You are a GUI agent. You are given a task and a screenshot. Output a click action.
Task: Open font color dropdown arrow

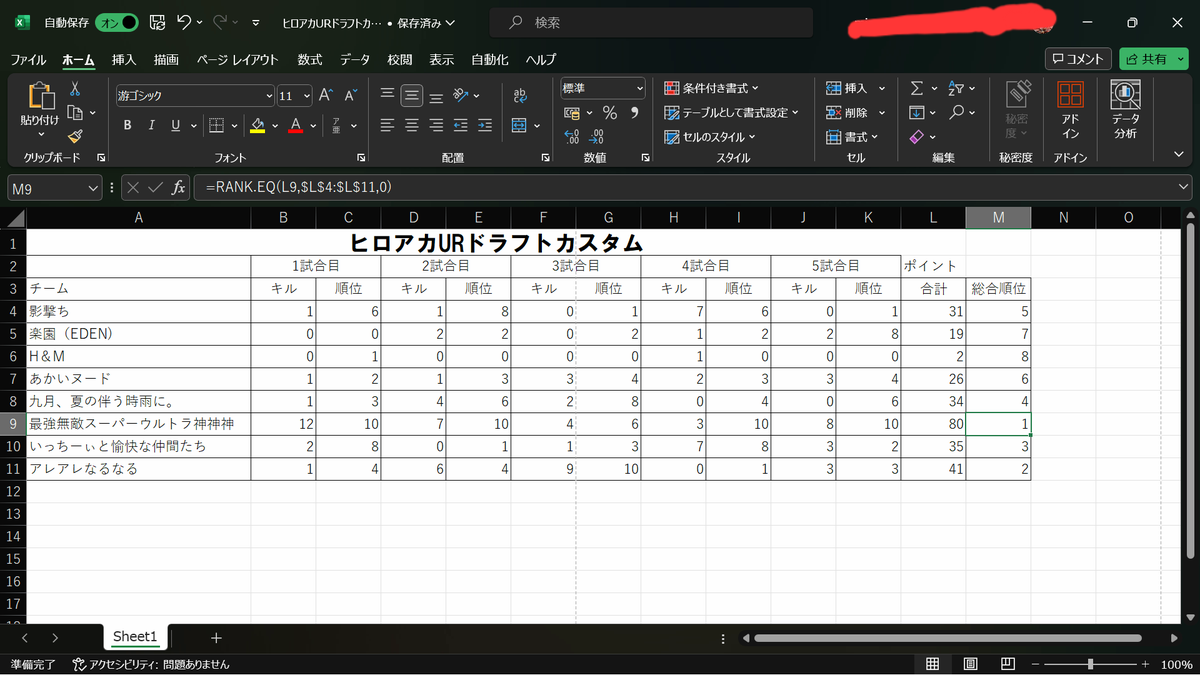pos(313,125)
